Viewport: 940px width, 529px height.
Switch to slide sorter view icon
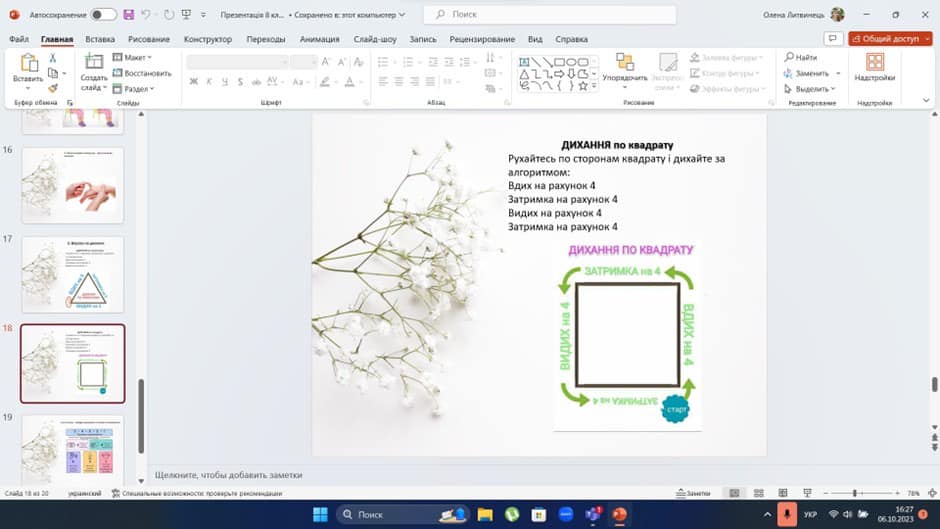pos(757,493)
